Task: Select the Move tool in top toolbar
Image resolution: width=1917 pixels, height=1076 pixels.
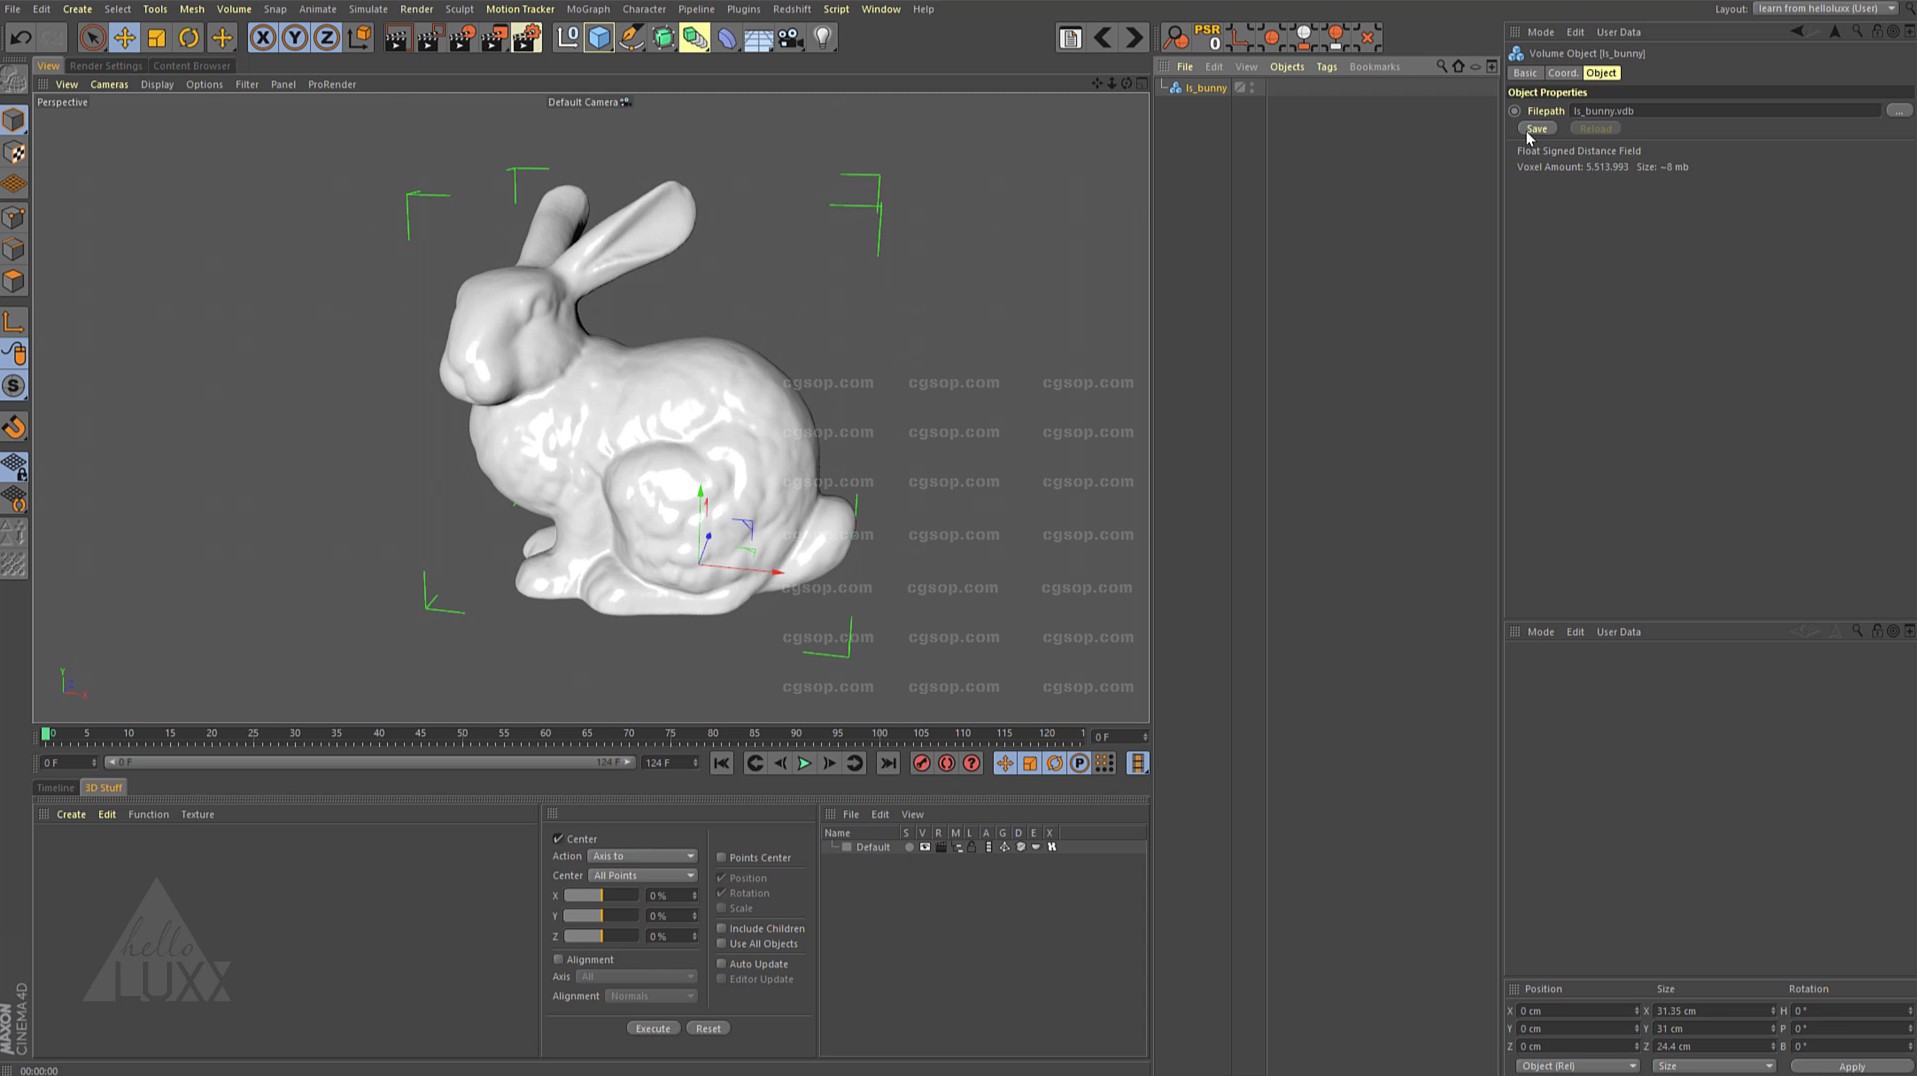Action: tap(124, 38)
